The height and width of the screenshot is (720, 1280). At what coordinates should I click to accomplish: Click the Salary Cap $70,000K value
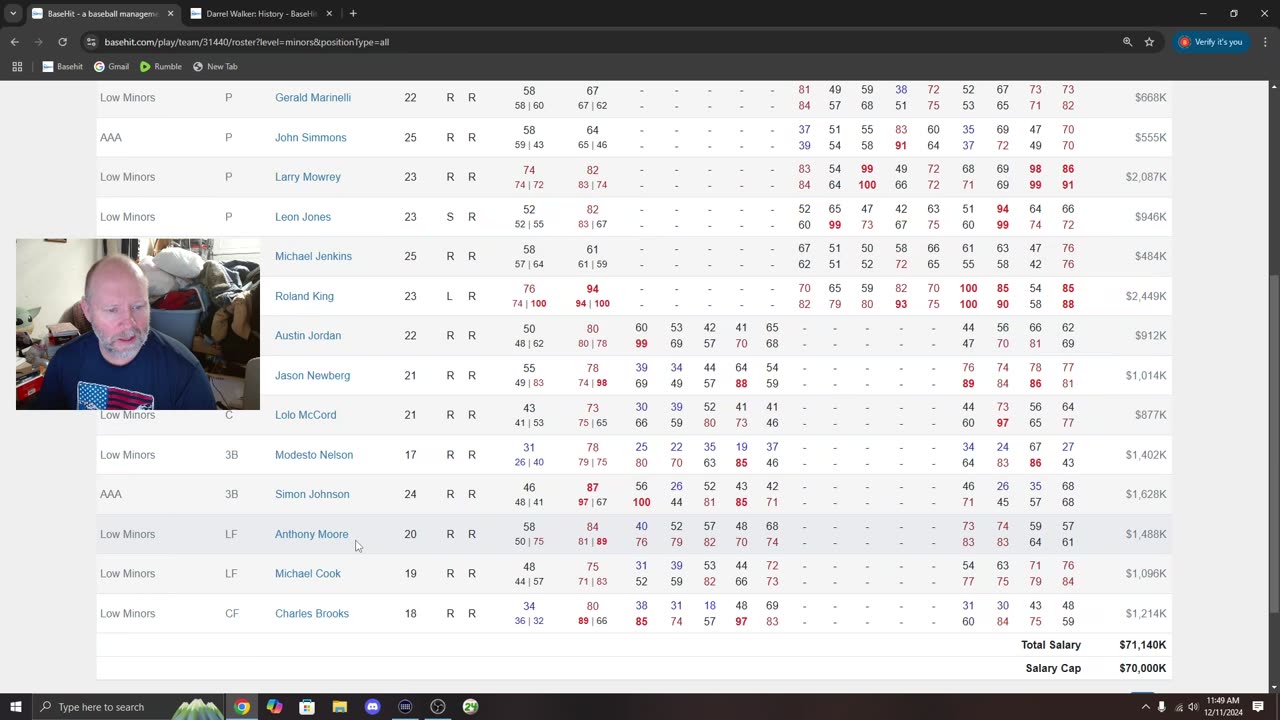[x=1142, y=668]
